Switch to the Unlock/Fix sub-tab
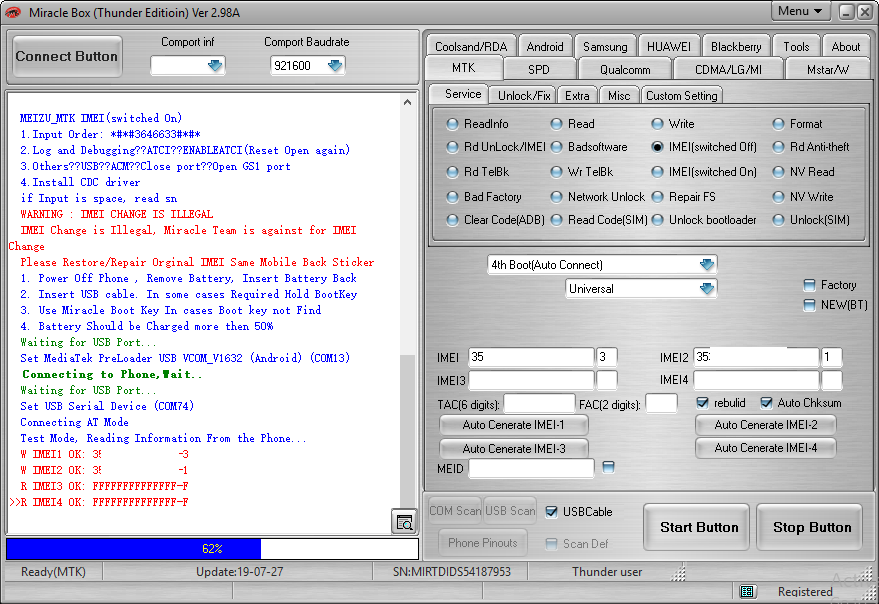 pos(524,96)
